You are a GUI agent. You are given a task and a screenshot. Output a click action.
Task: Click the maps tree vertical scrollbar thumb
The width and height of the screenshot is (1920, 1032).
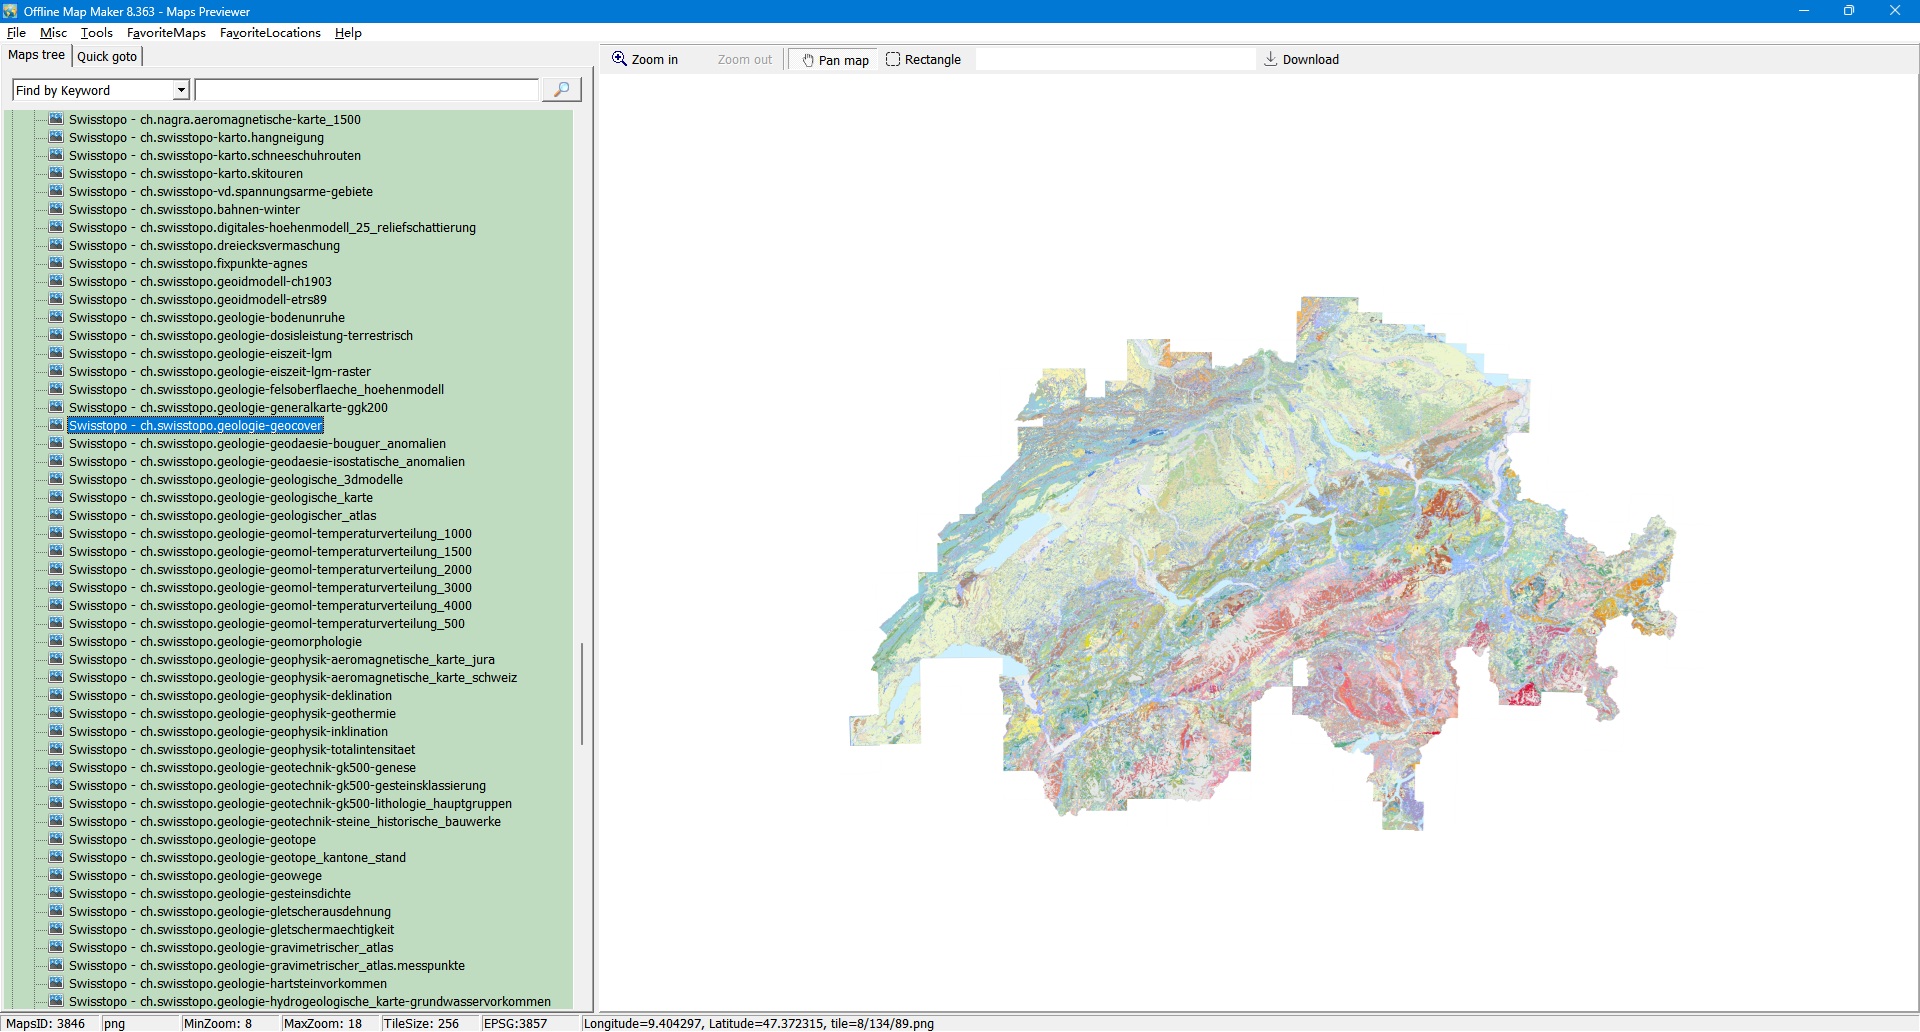point(581,693)
